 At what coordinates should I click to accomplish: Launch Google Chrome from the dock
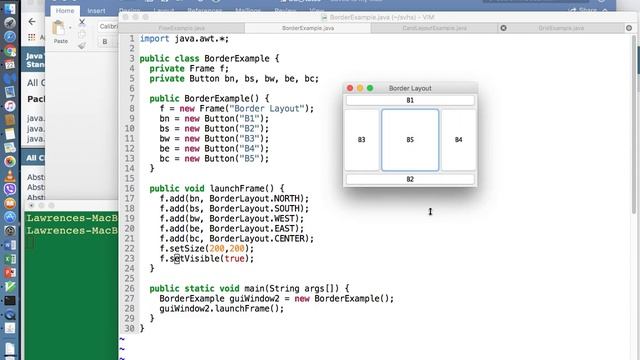click(x=10, y=51)
